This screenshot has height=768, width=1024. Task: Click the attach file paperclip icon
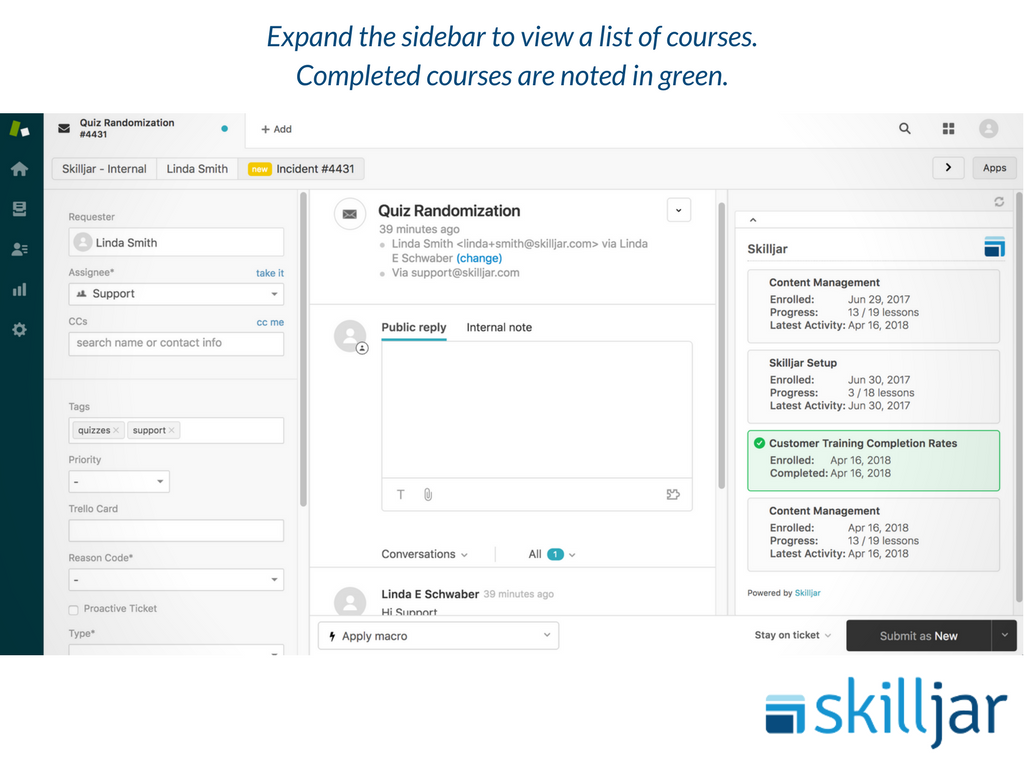[x=428, y=494]
